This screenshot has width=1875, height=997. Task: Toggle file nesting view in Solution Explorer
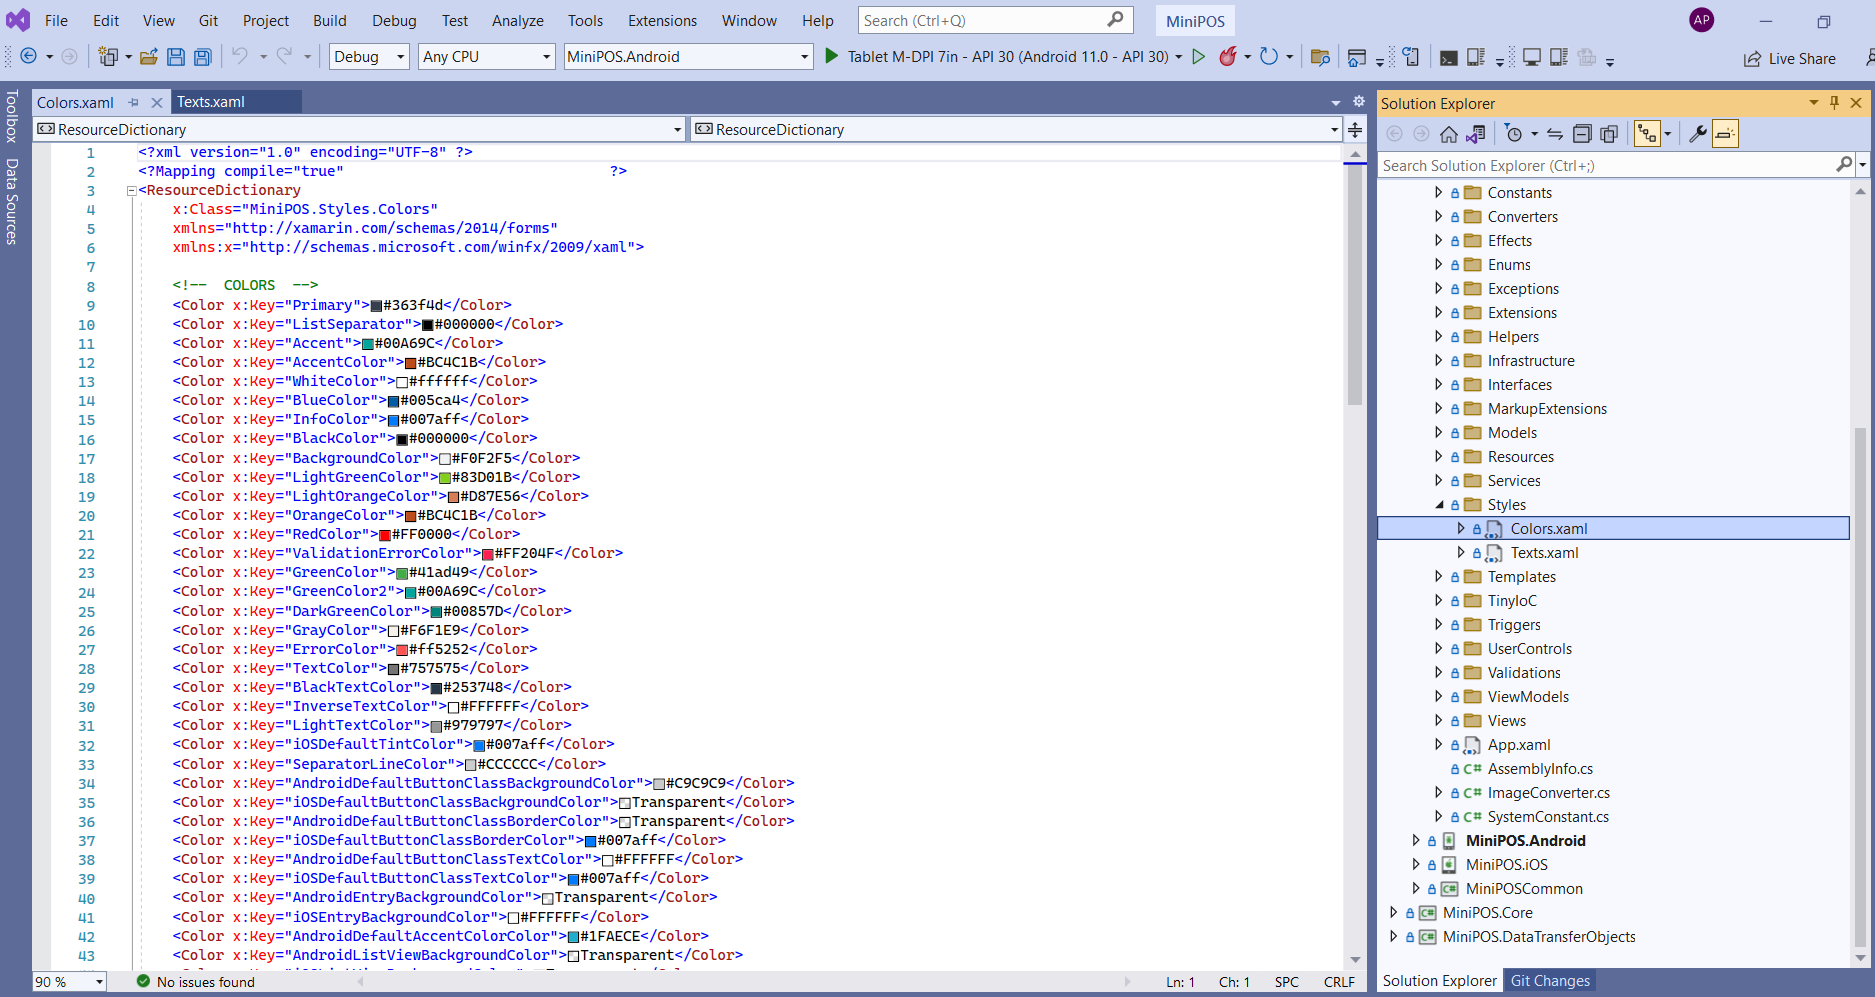pyautogui.click(x=1647, y=134)
